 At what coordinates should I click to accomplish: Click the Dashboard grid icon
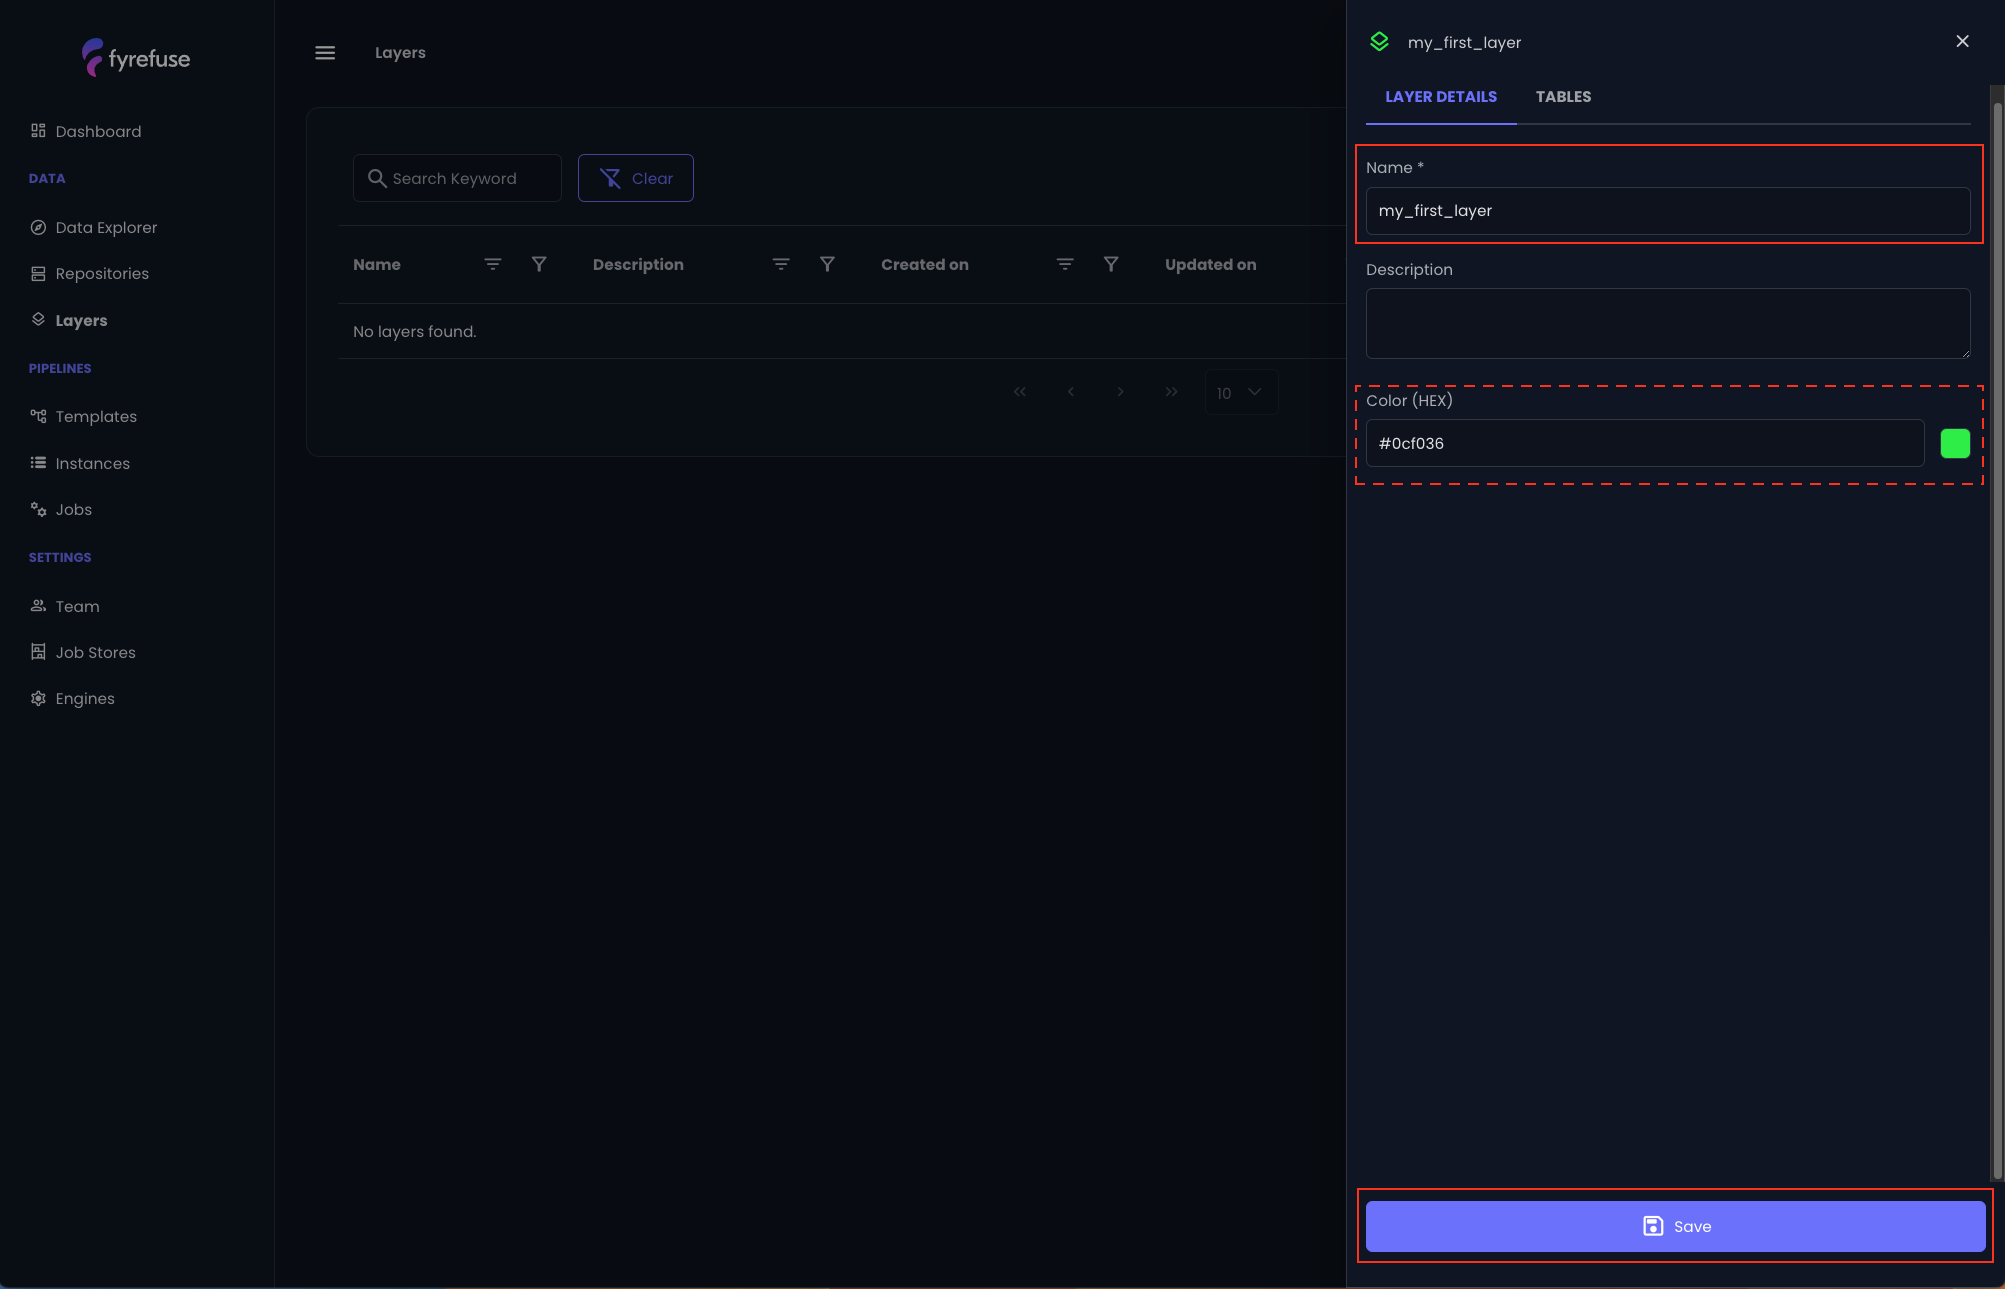(x=38, y=131)
